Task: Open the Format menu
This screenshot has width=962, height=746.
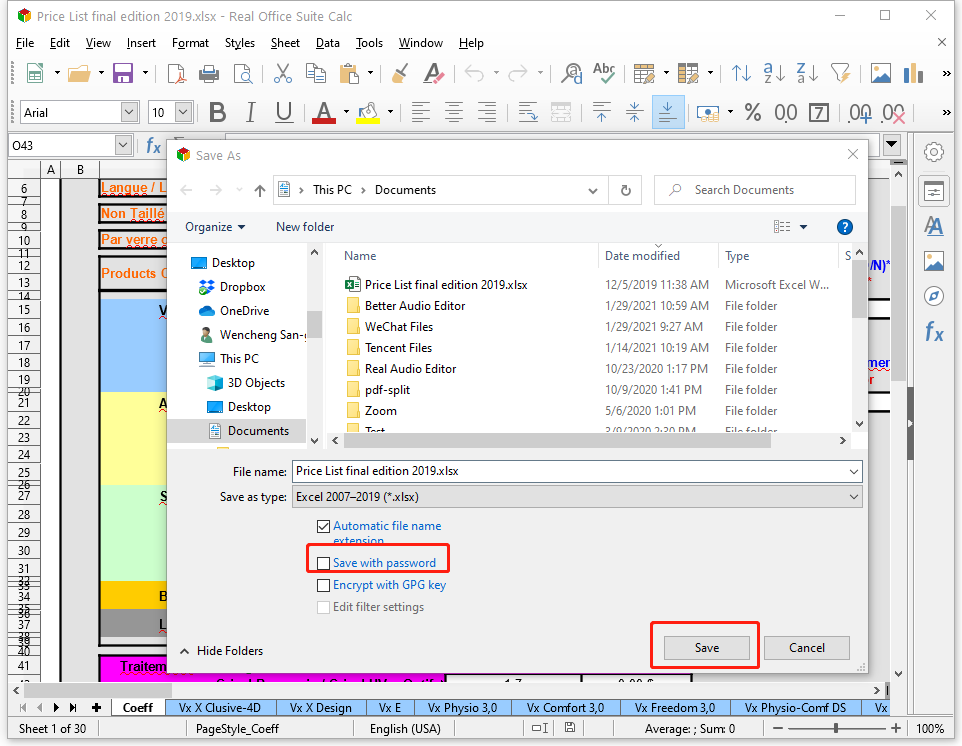Action: (x=190, y=43)
